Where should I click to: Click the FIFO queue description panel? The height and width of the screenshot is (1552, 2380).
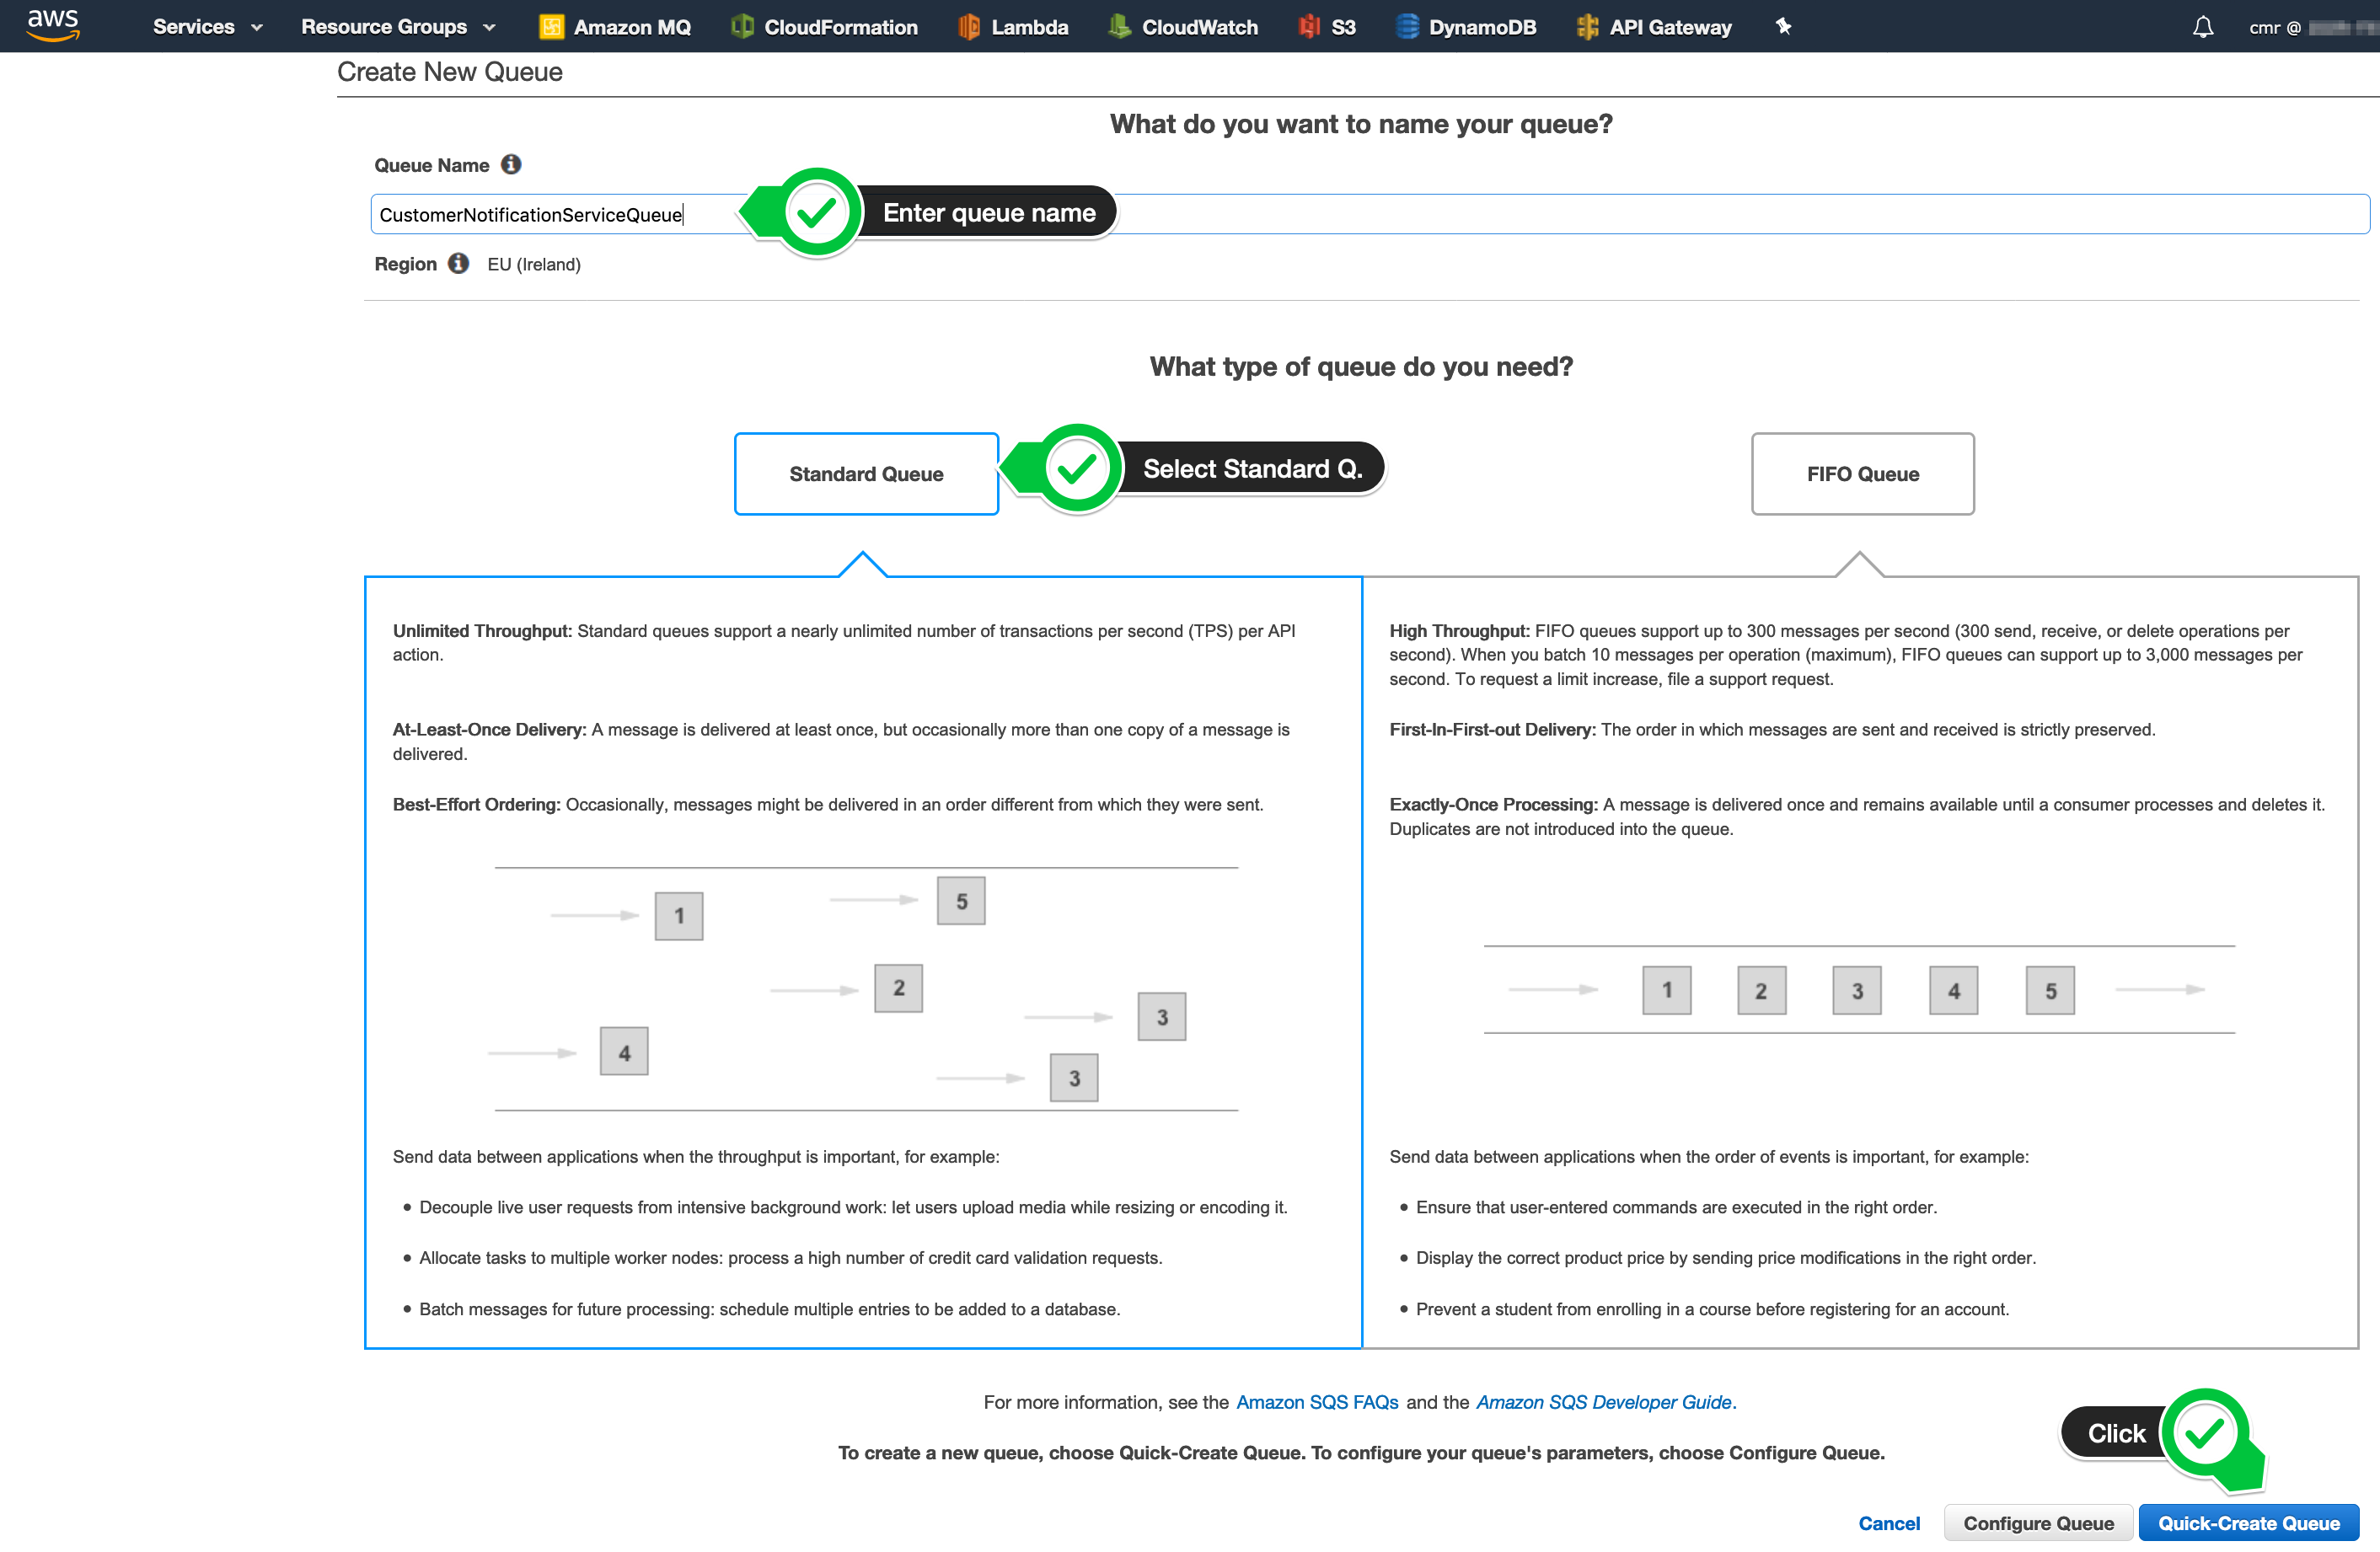(1860, 962)
